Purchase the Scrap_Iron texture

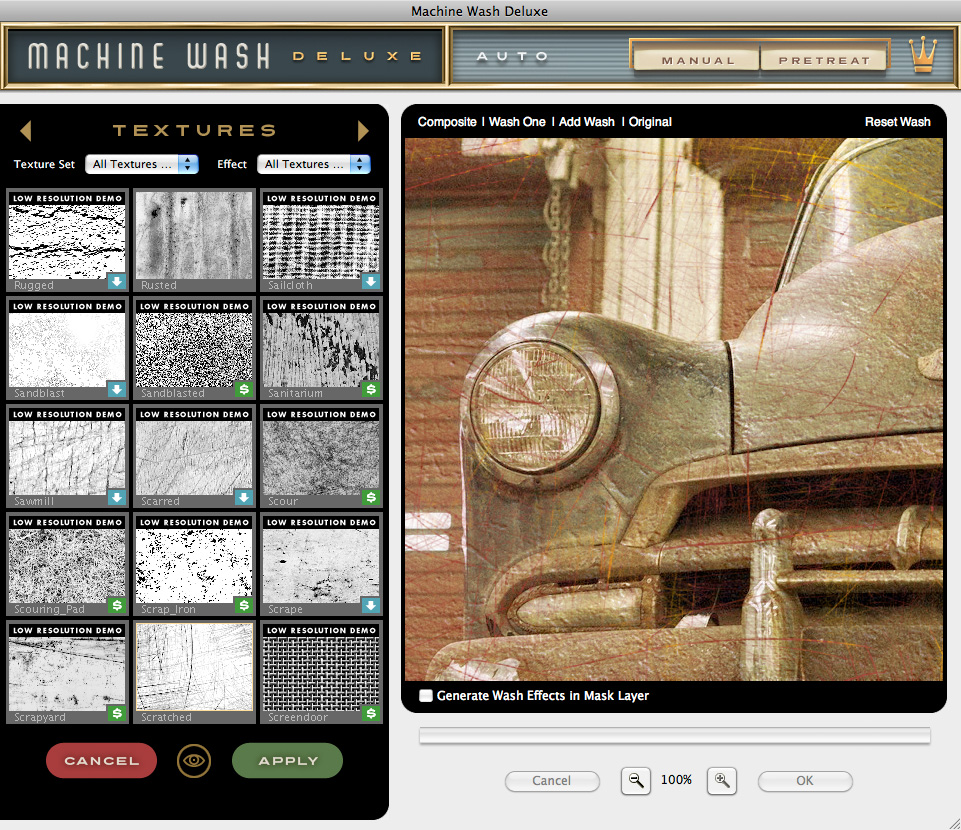click(244, 606)
